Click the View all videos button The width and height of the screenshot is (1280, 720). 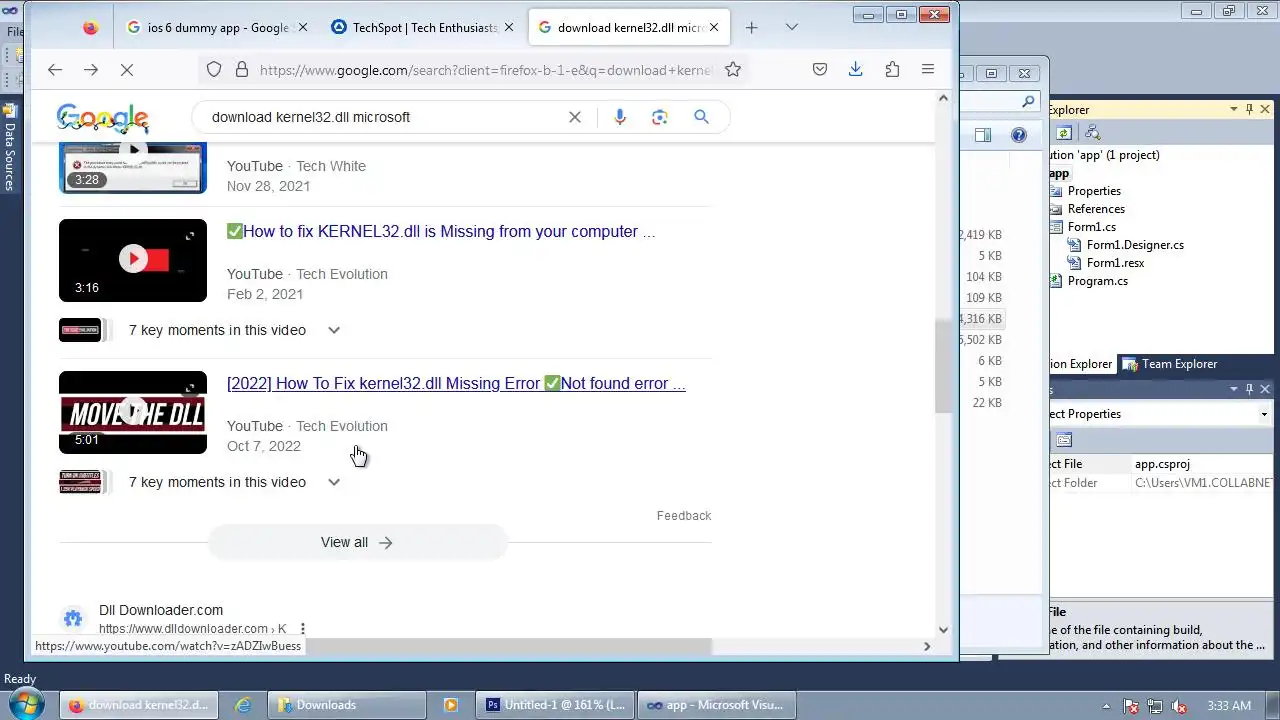tap(357, 542)
